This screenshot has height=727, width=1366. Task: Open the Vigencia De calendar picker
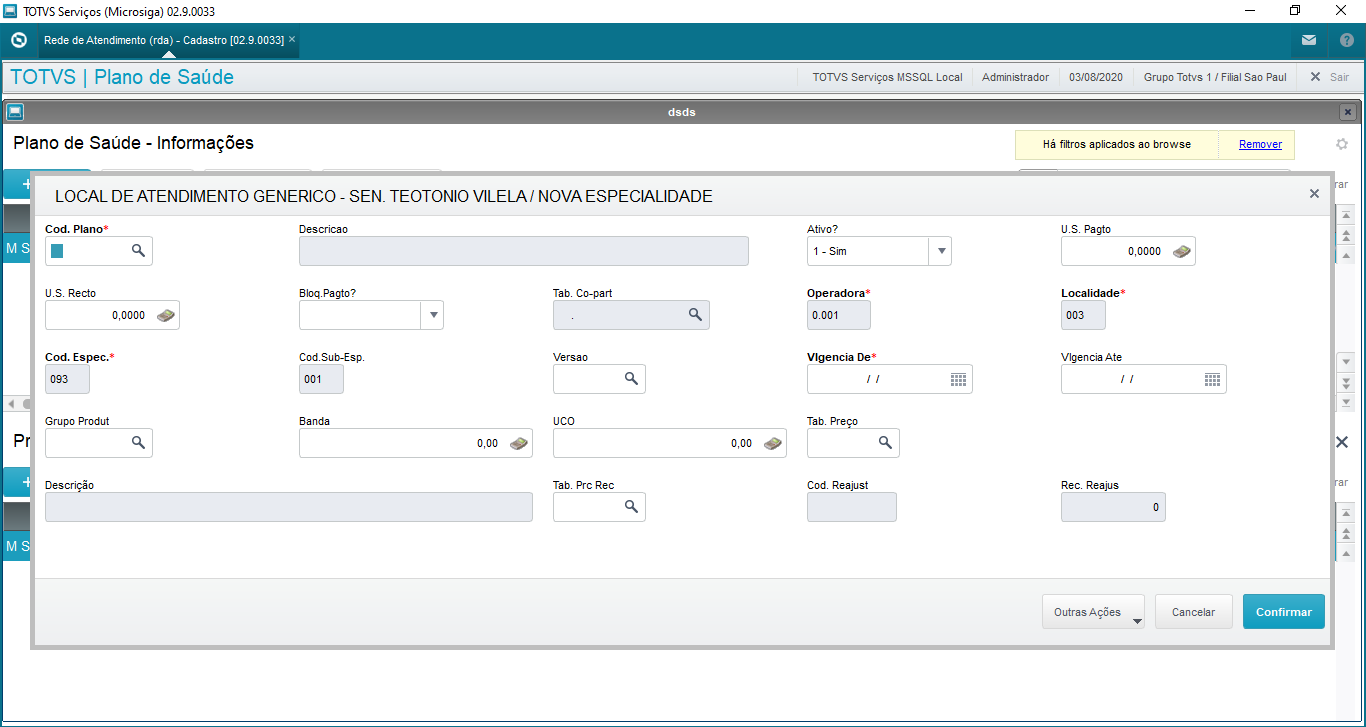tap(958, 379)
